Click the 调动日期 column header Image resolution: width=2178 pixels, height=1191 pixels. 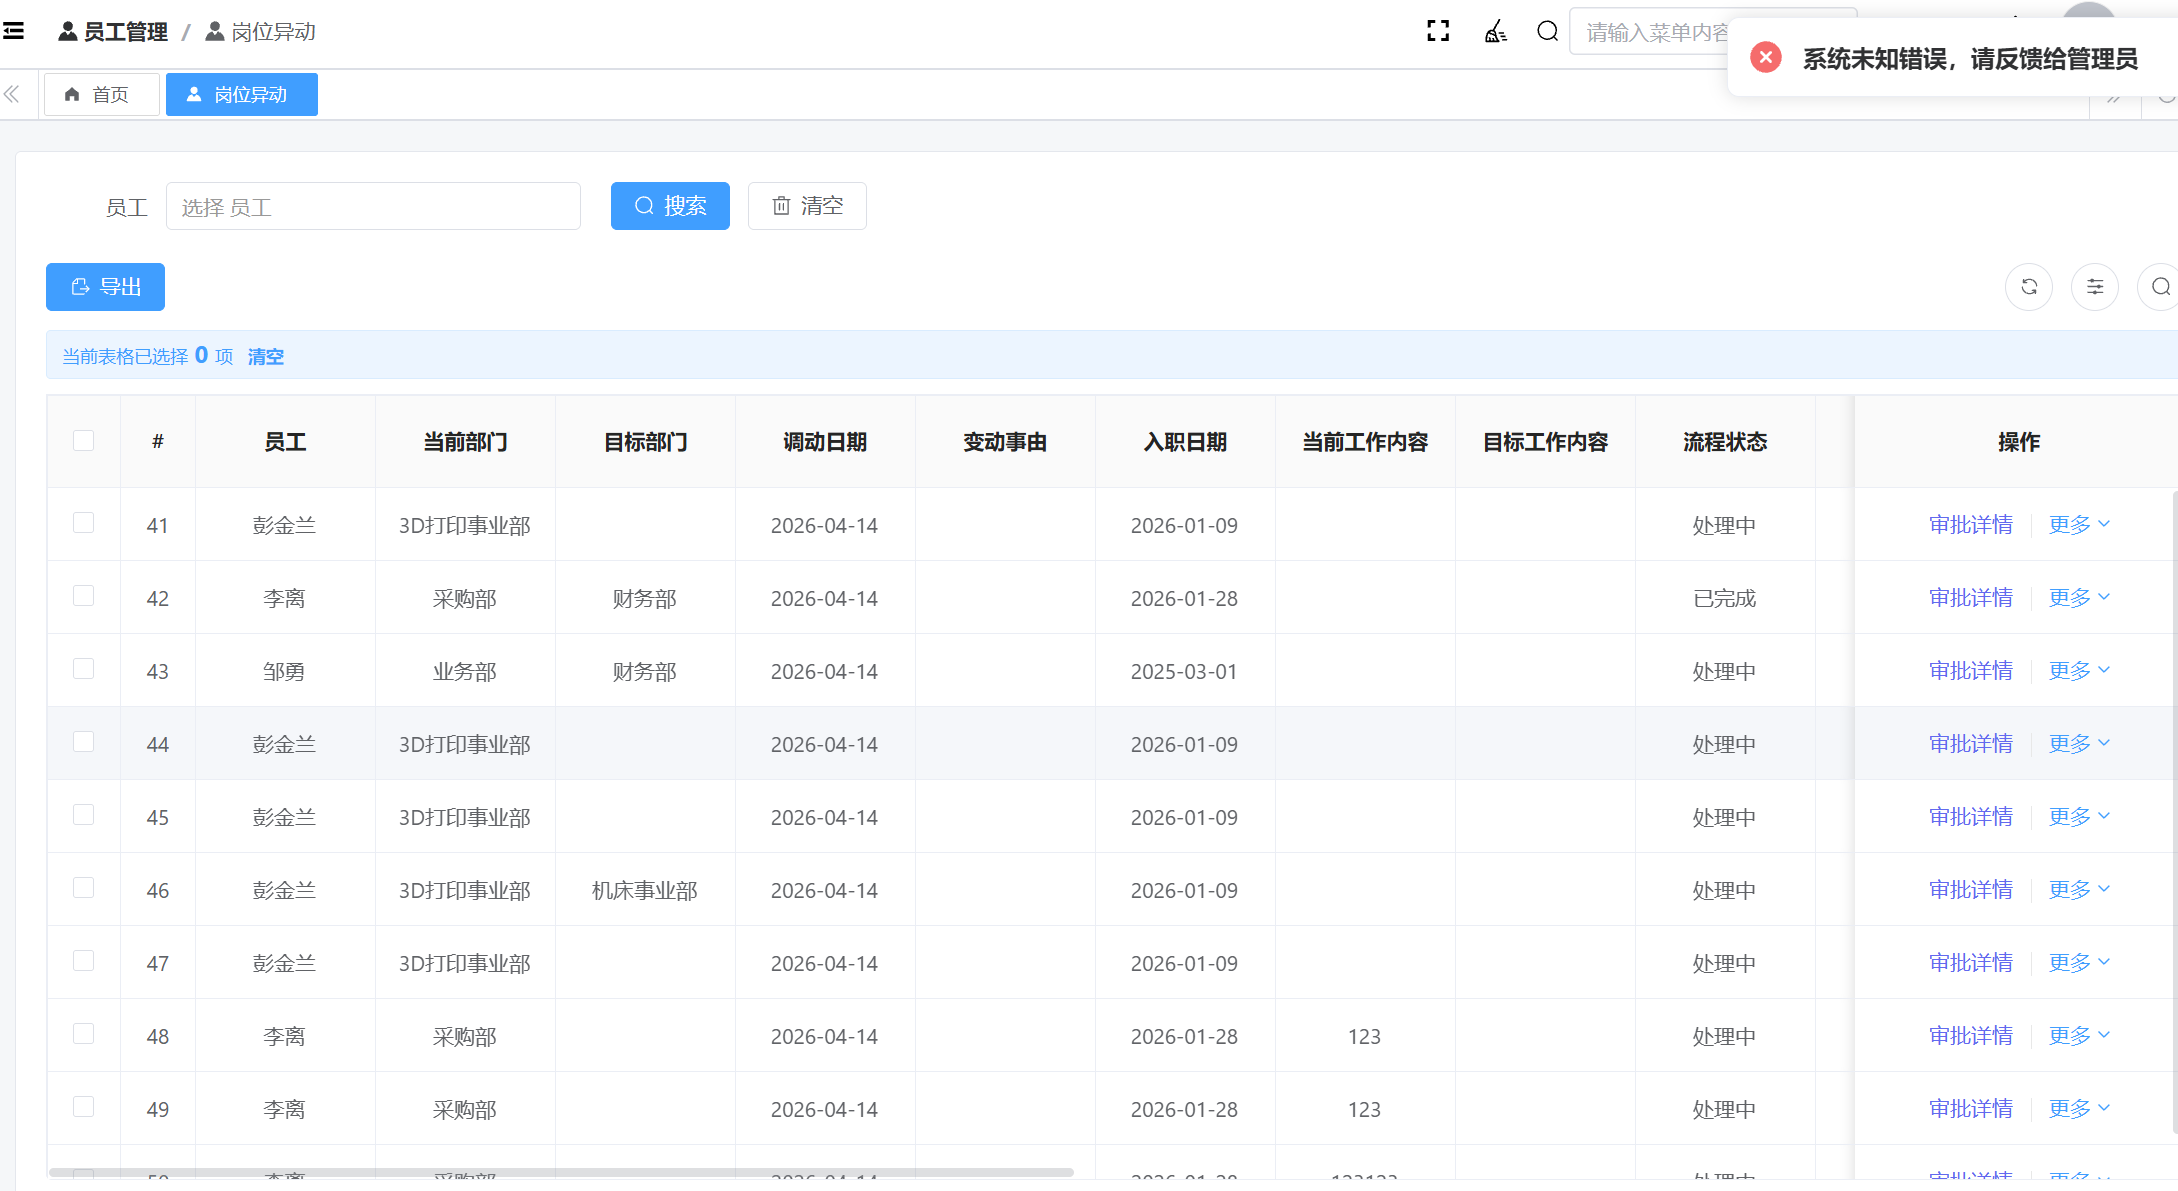click(x=825, y=442)
